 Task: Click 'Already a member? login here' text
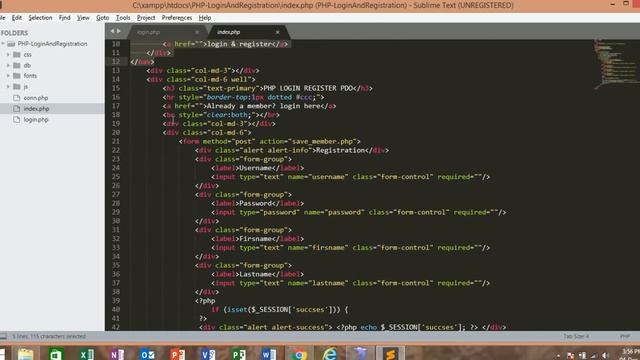click(x=264, y=106)
